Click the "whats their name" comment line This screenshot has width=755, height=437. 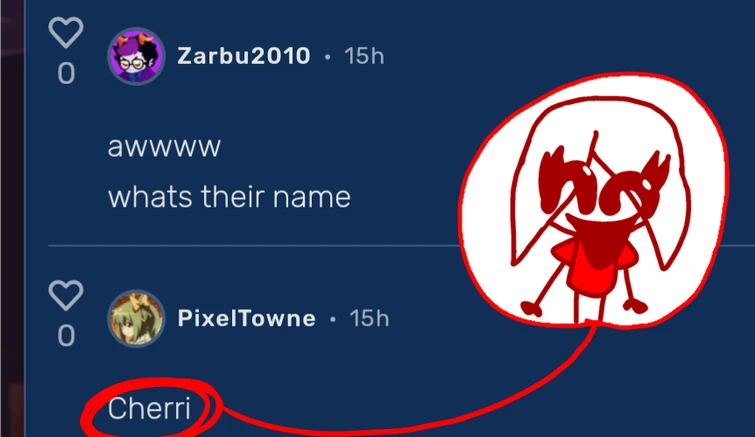[x=229, y=197]
